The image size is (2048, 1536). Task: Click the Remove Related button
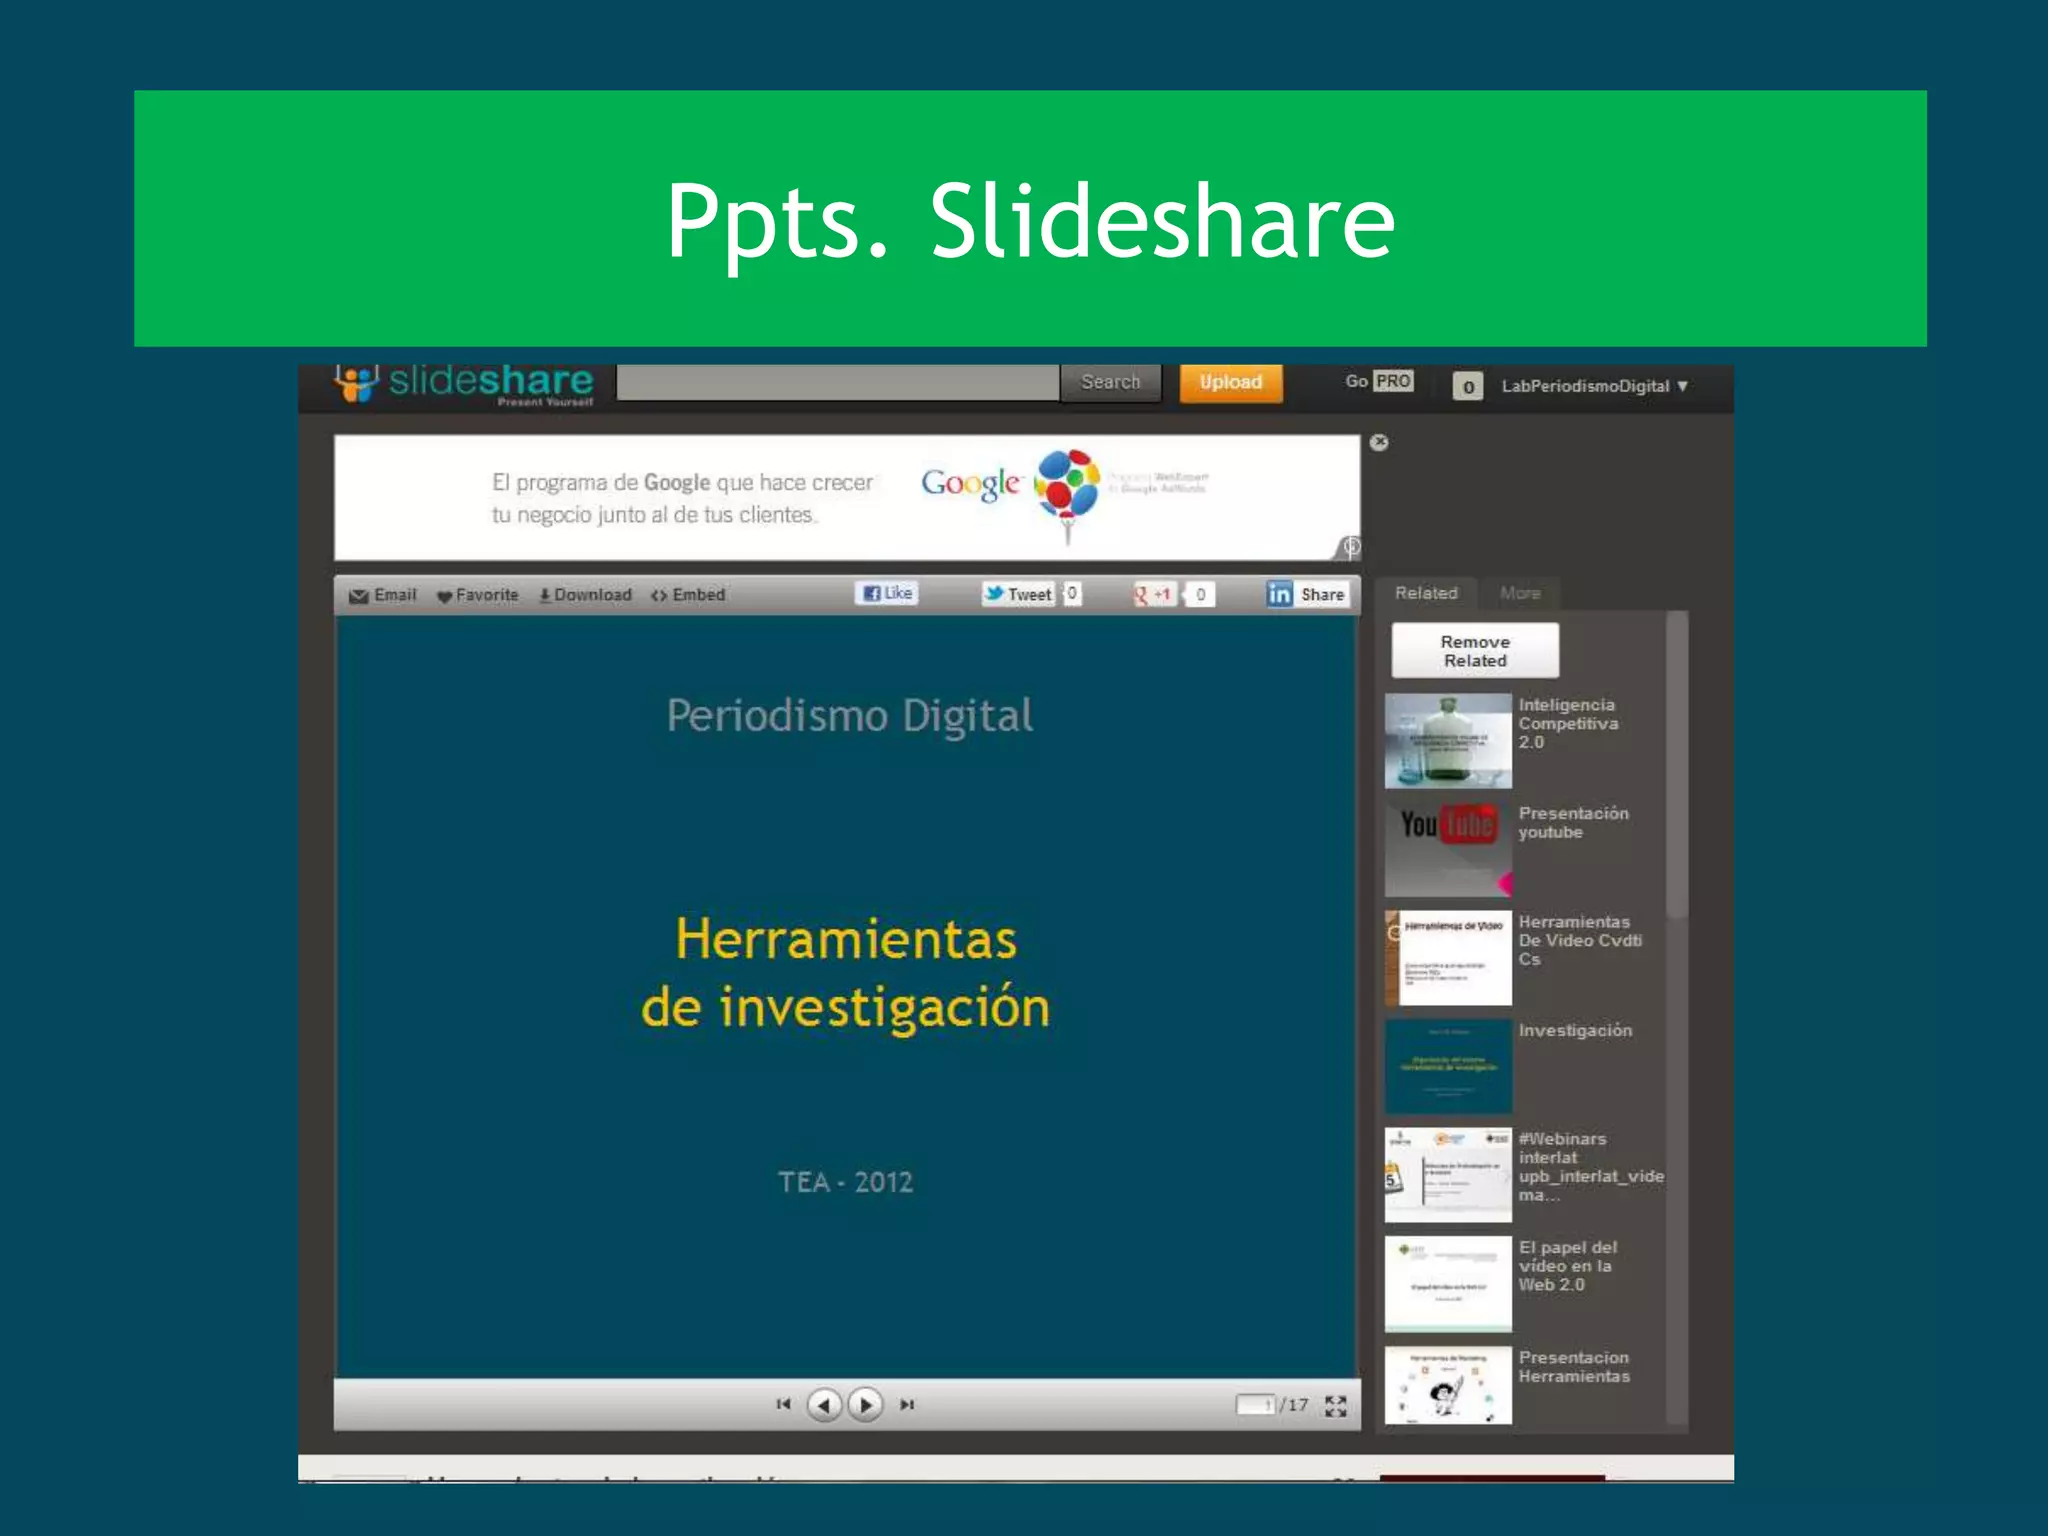[1475, 651]
